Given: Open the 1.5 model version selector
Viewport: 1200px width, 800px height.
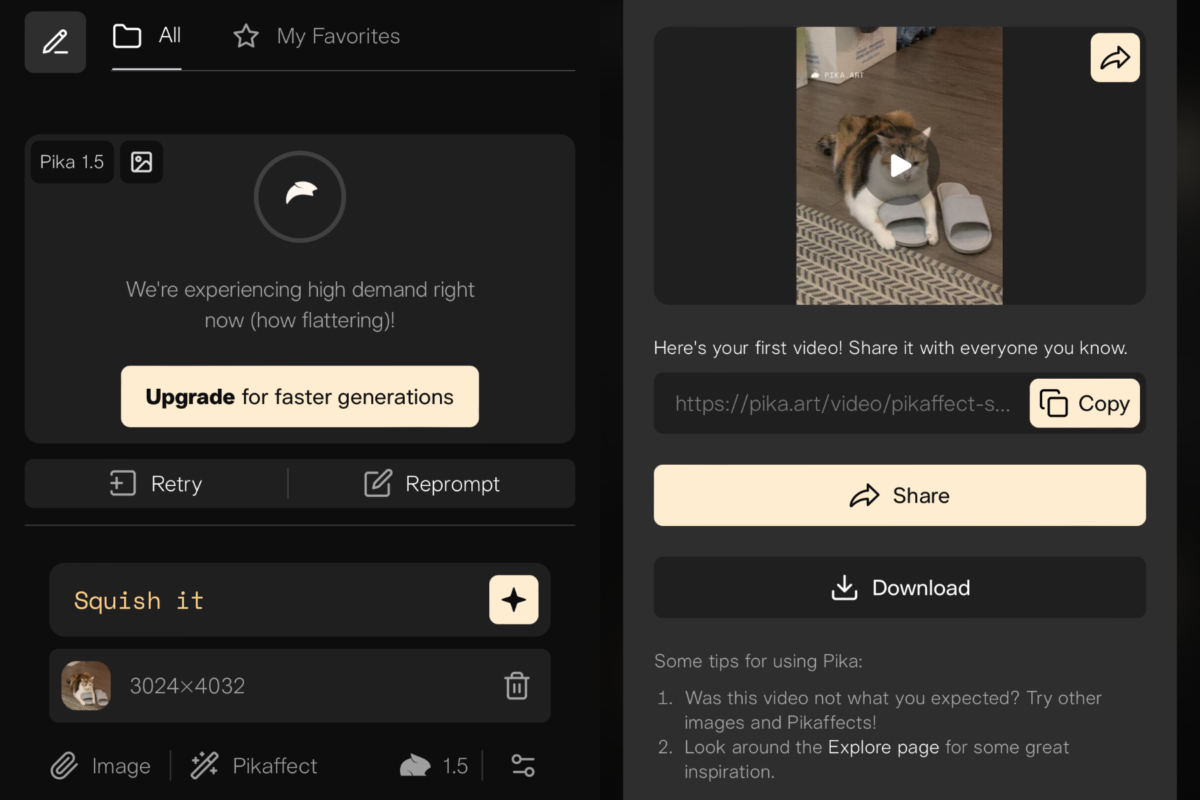Looking at the screenshot, I should [x=434, y=766].
